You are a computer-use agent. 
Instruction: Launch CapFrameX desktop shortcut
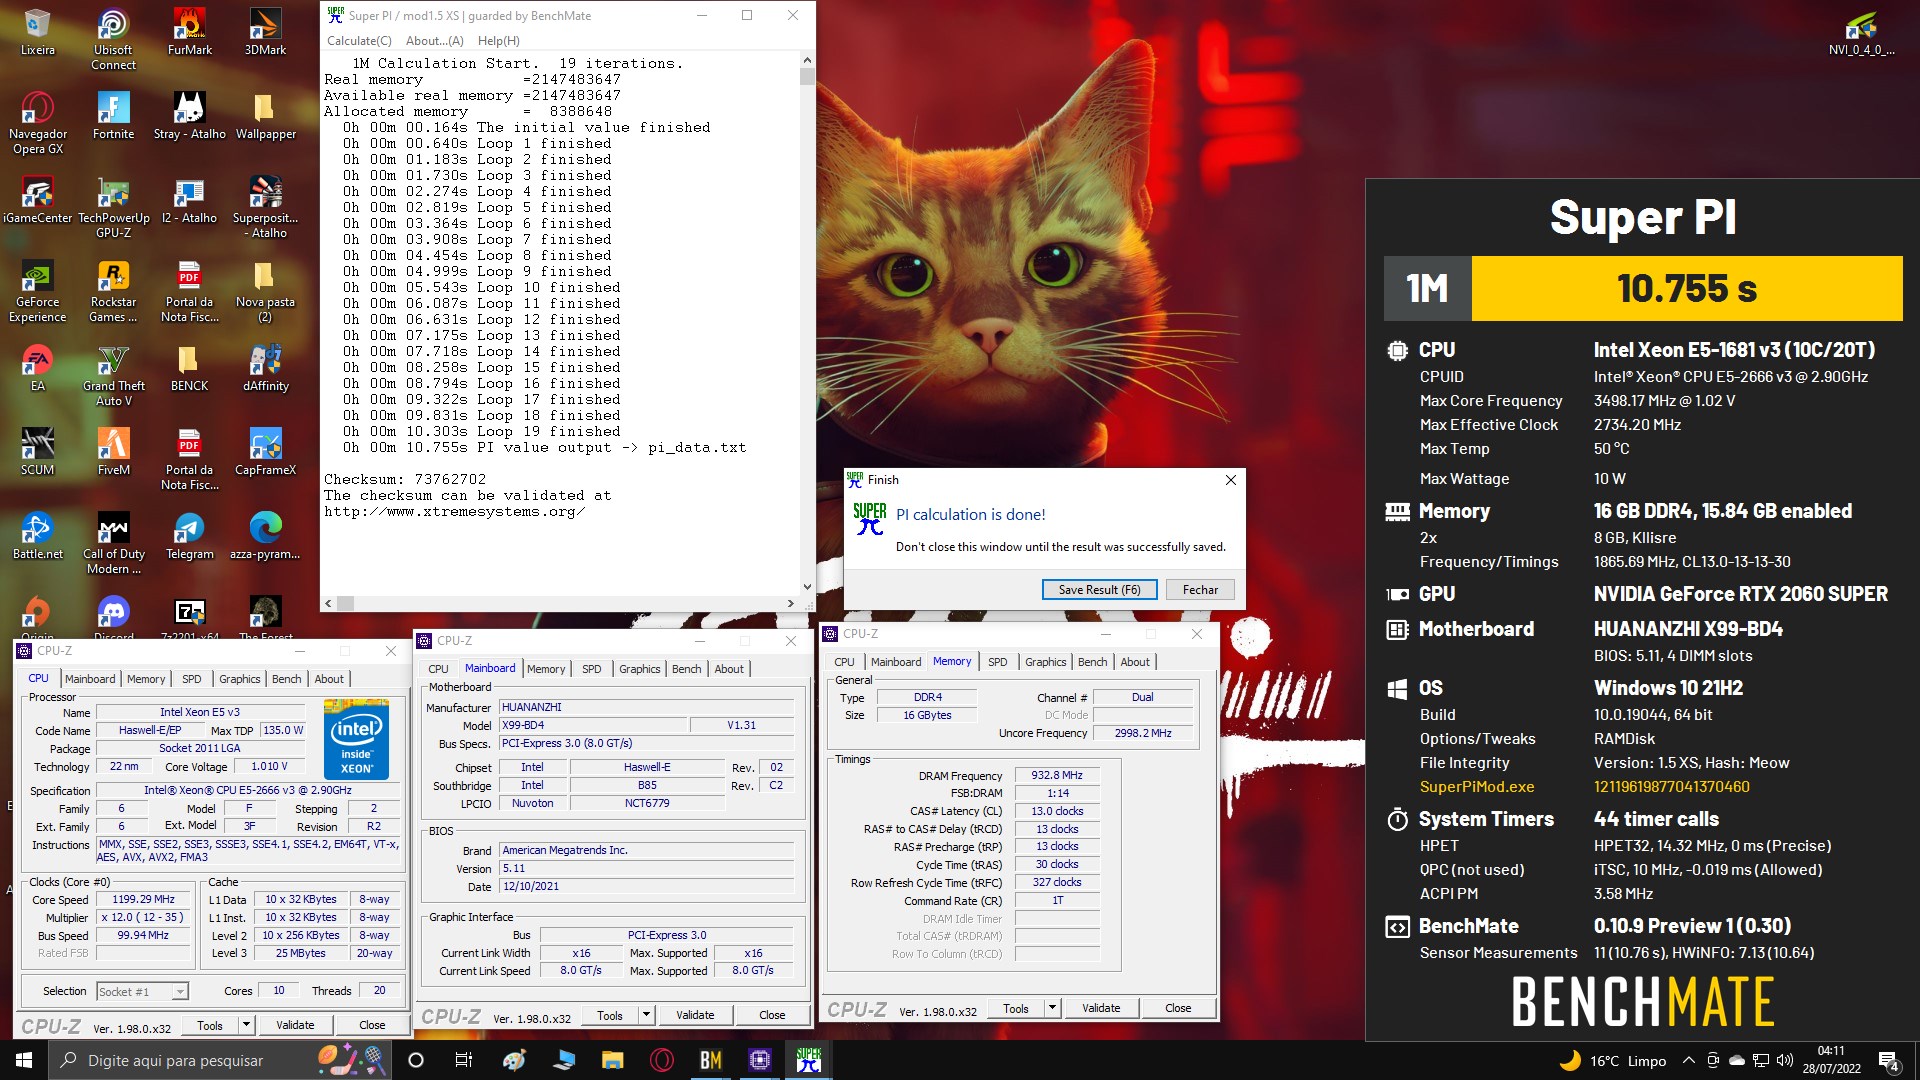point(265,452)
